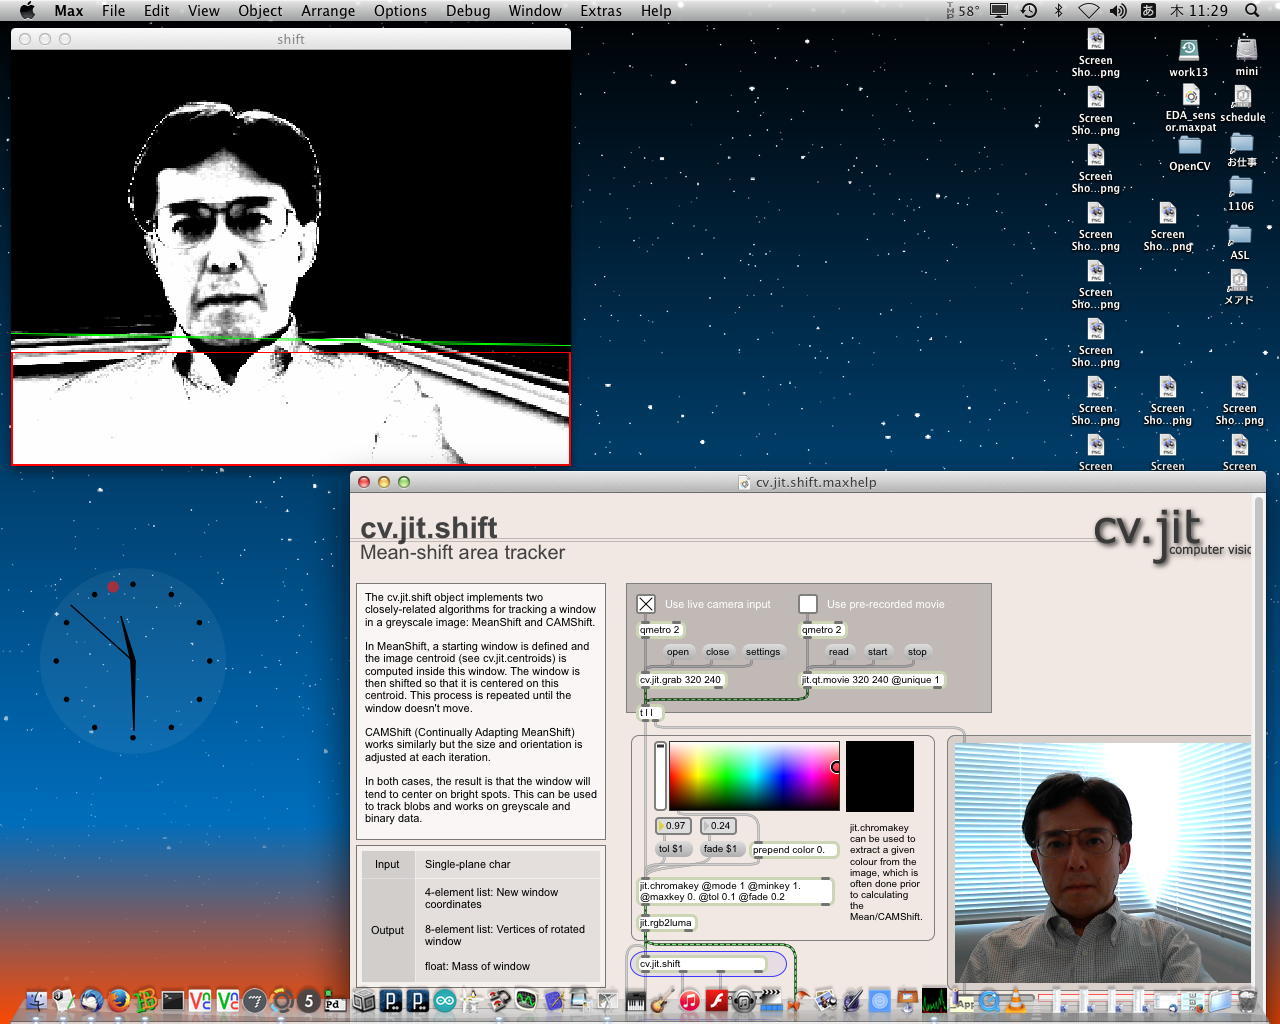
Task: Select the cv.jit.shift object box
Action: (702, 964)
